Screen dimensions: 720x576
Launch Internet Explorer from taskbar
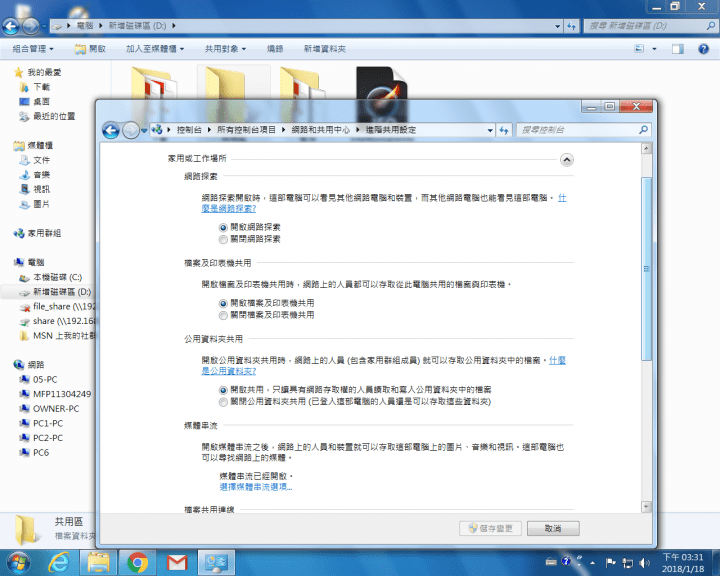[58, 562]
